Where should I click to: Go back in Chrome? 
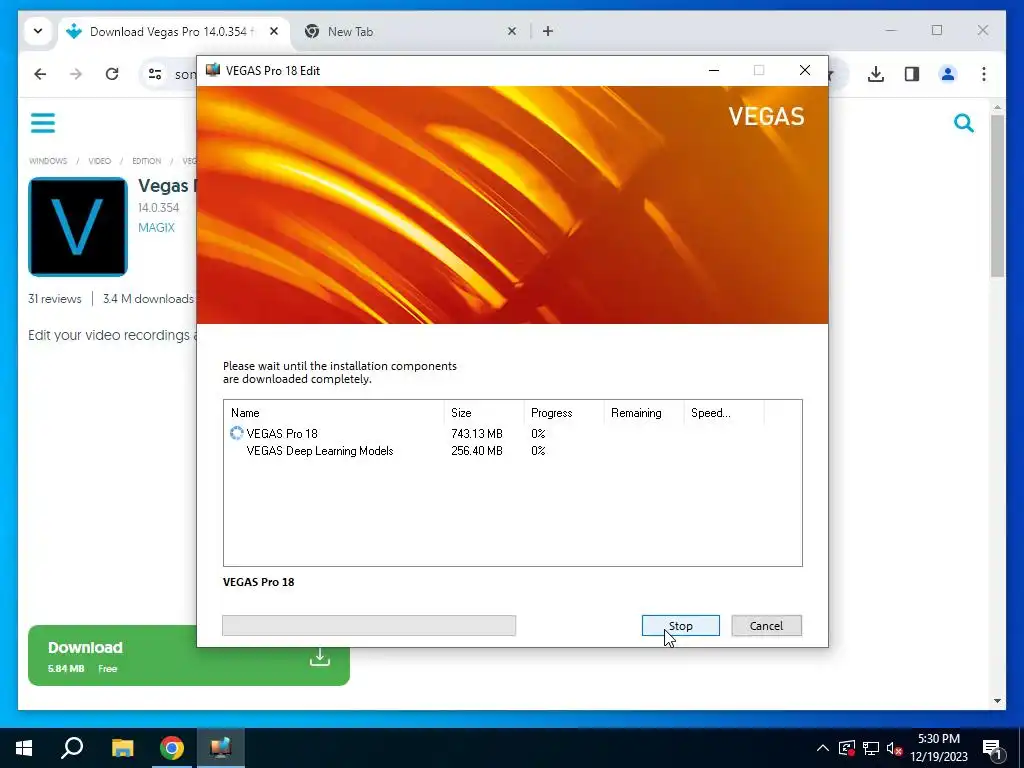pyautogui.click(x=40, y=74)
